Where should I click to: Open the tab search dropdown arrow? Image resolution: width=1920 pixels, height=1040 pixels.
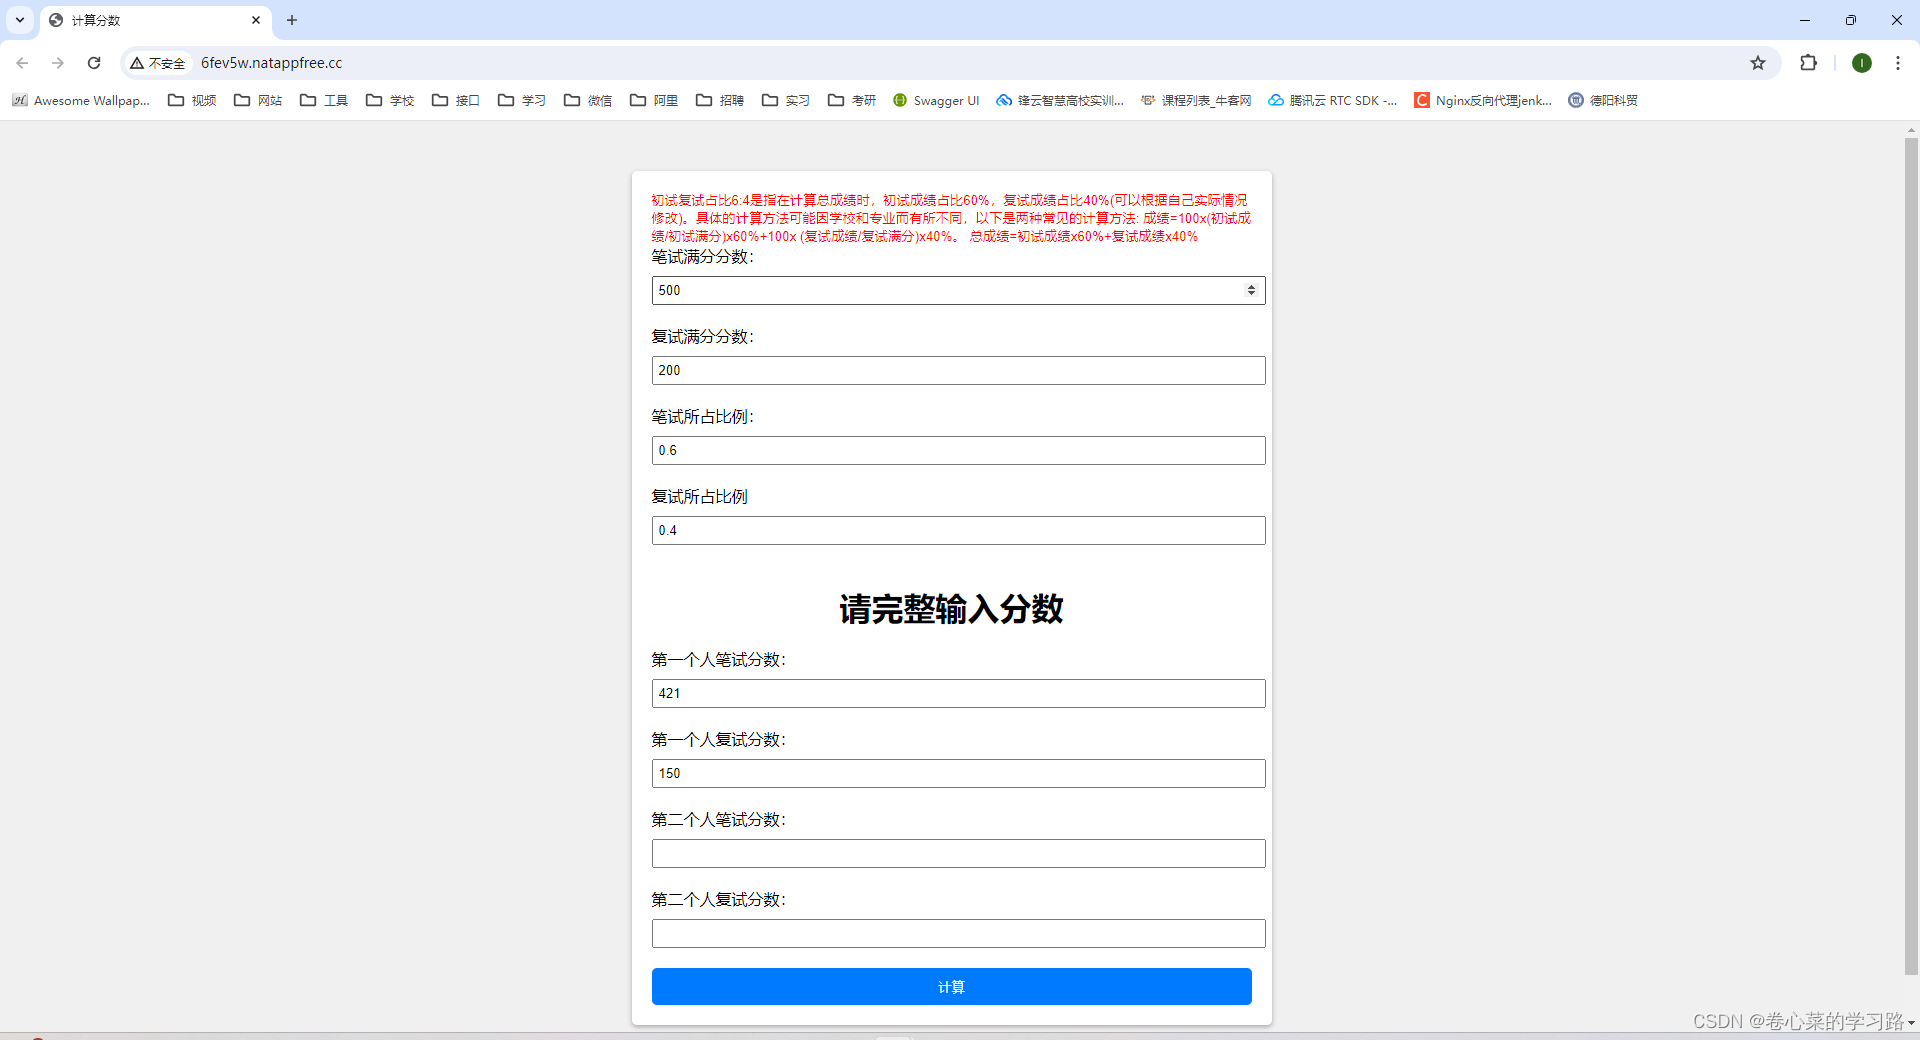tap(20, 20)
